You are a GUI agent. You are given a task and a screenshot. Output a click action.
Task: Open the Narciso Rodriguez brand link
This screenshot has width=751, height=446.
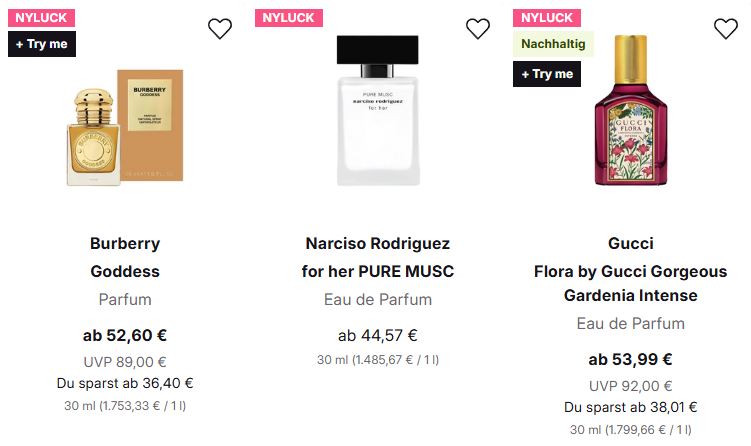point(377,243)
